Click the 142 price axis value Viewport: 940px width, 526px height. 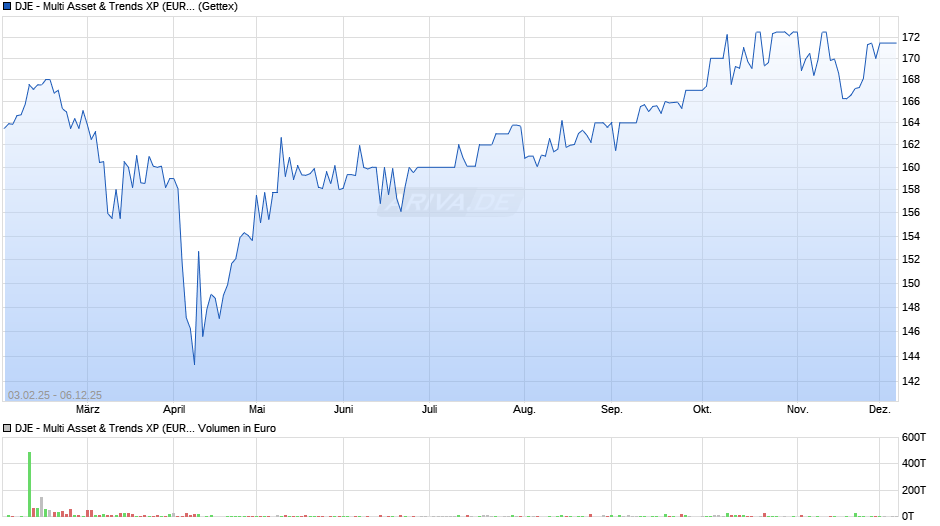coord(911,381)
